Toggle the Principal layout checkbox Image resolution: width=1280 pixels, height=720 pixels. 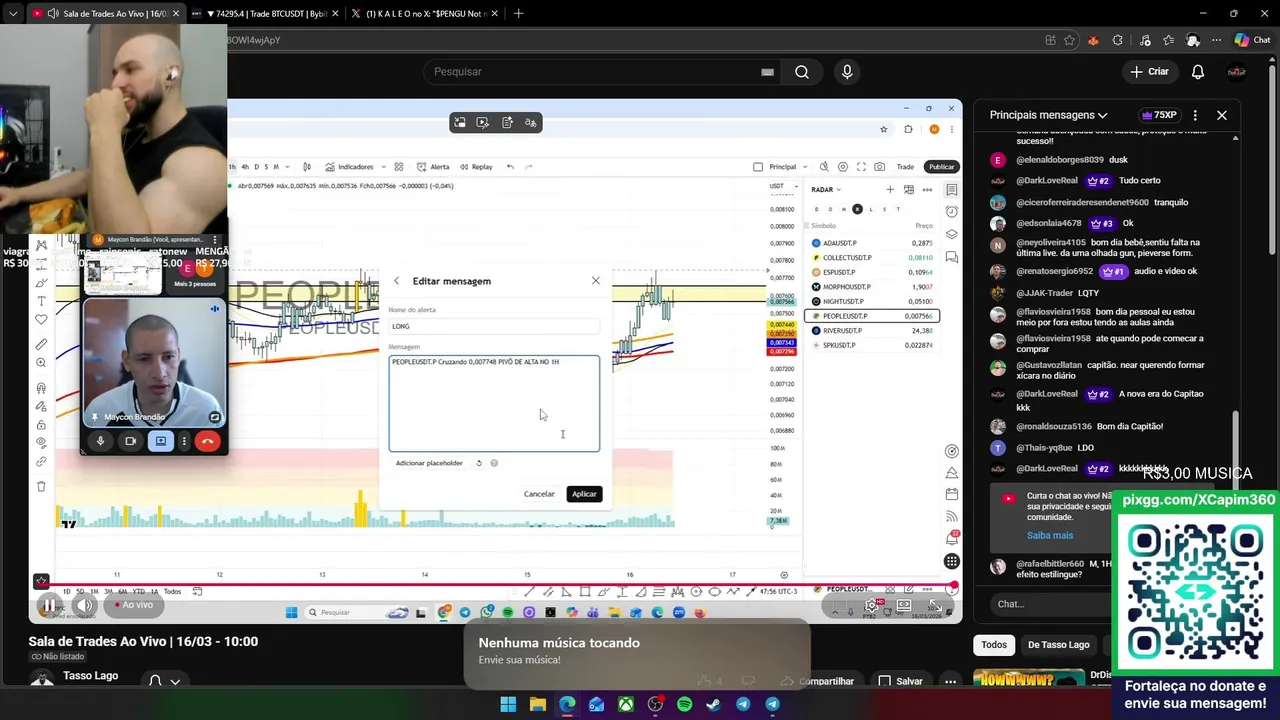(758, 167)
